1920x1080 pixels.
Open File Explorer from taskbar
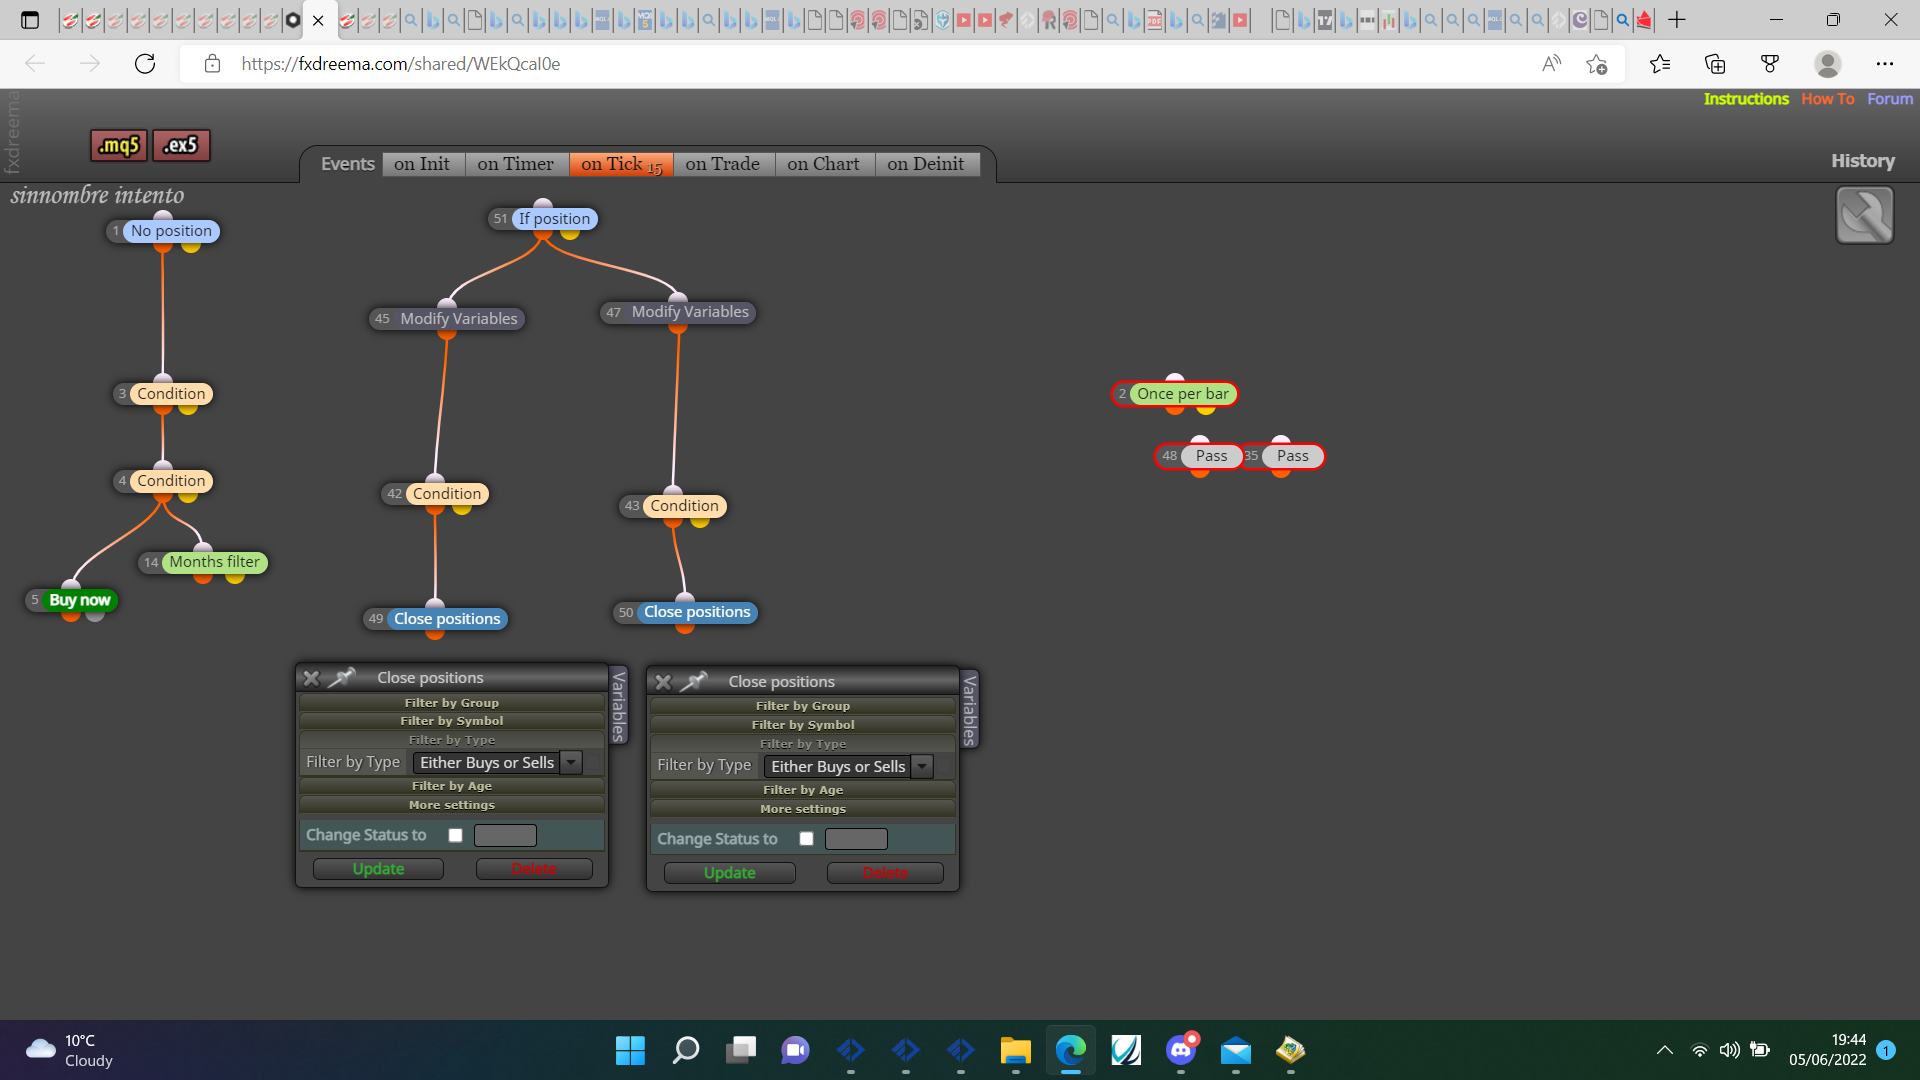click(x=1016, y=1050)
